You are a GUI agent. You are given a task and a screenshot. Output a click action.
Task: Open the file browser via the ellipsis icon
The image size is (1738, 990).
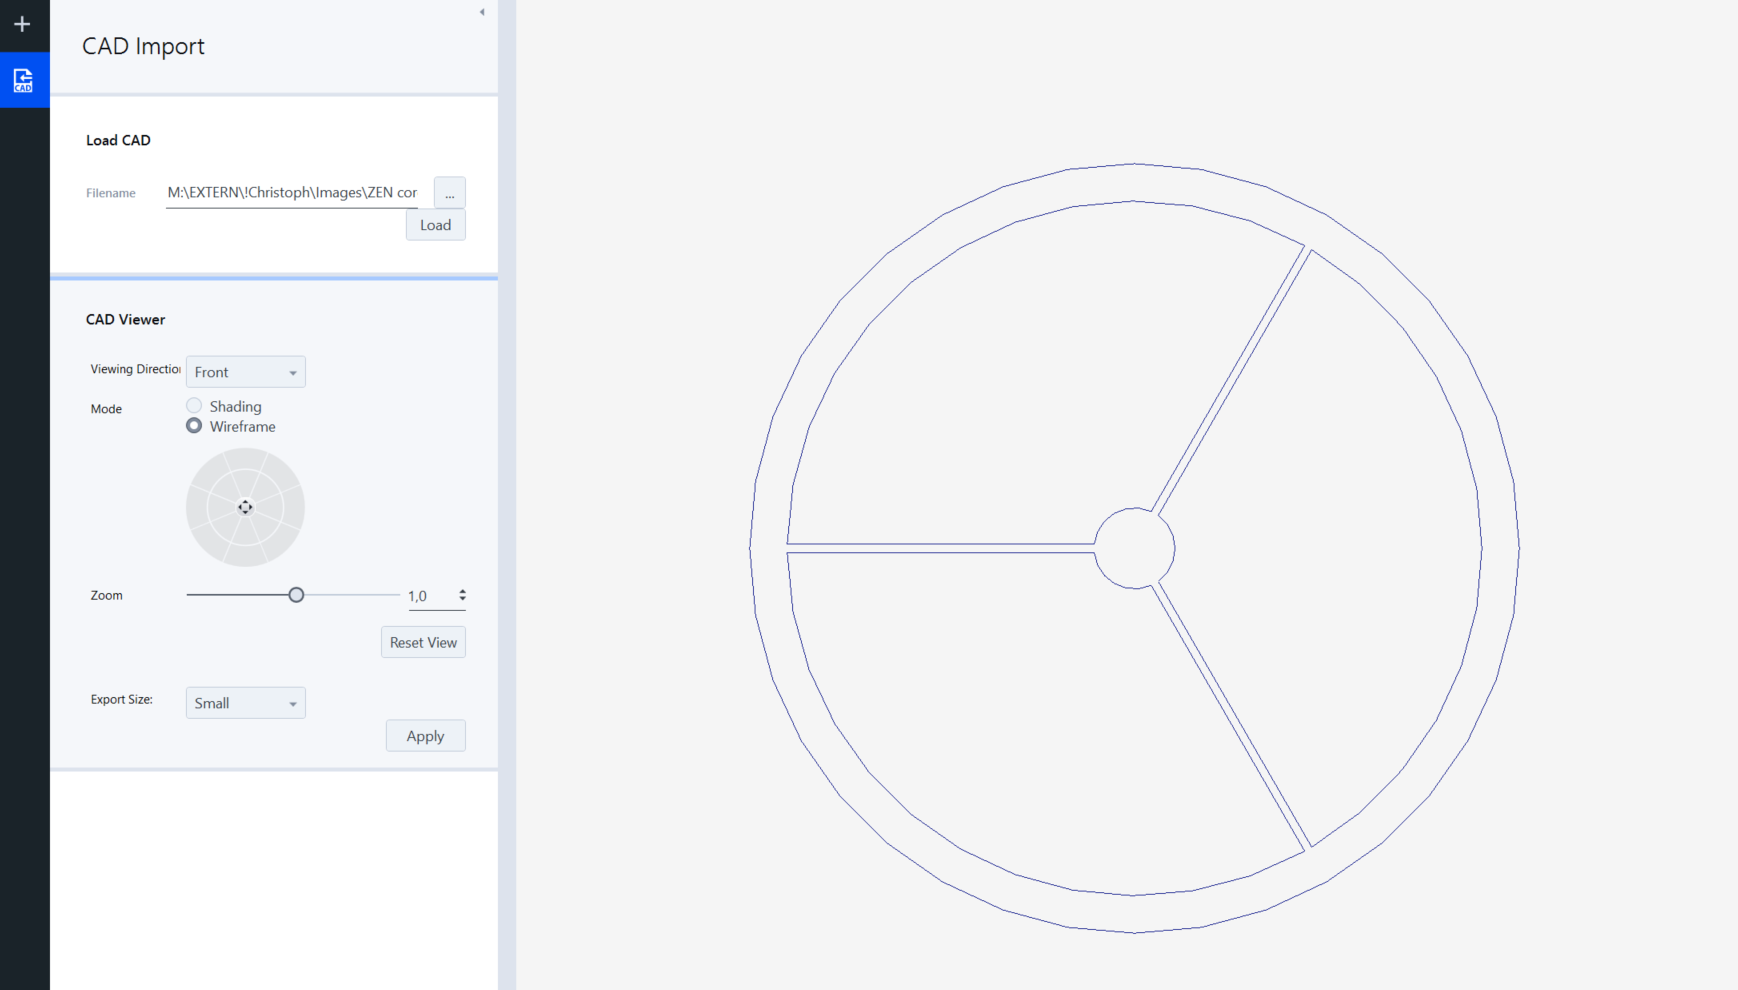click(449, 192)
